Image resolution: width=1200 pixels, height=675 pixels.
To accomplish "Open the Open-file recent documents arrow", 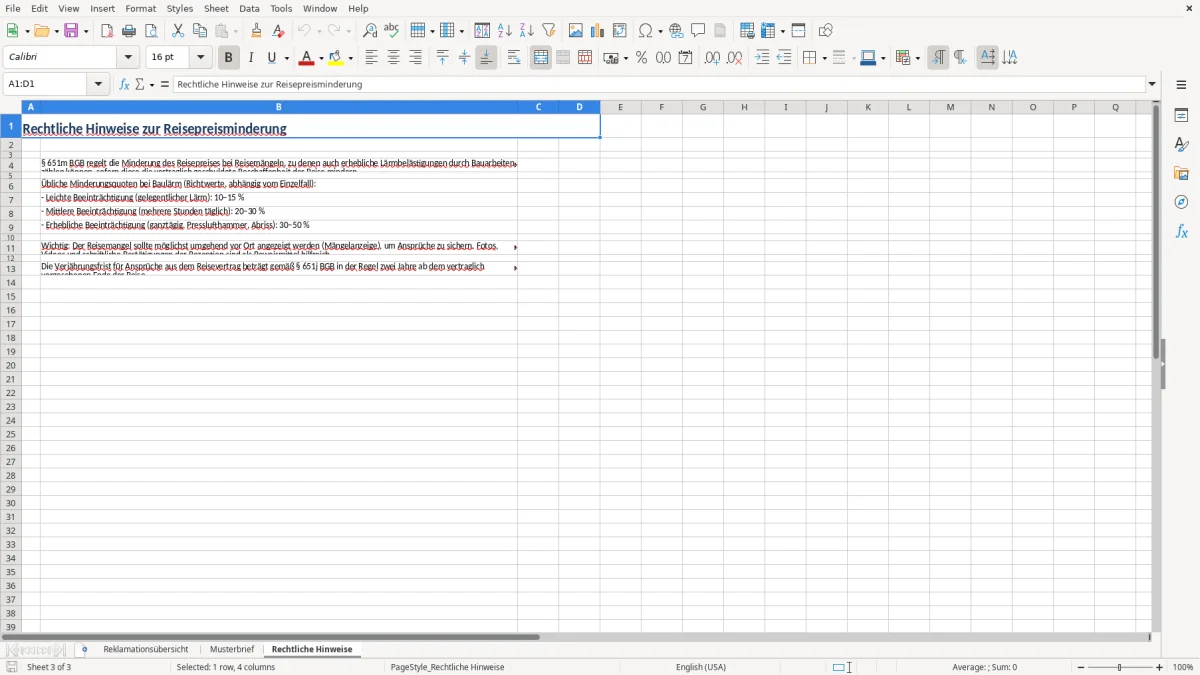I will pyautogui.click(x=57, y=31).
